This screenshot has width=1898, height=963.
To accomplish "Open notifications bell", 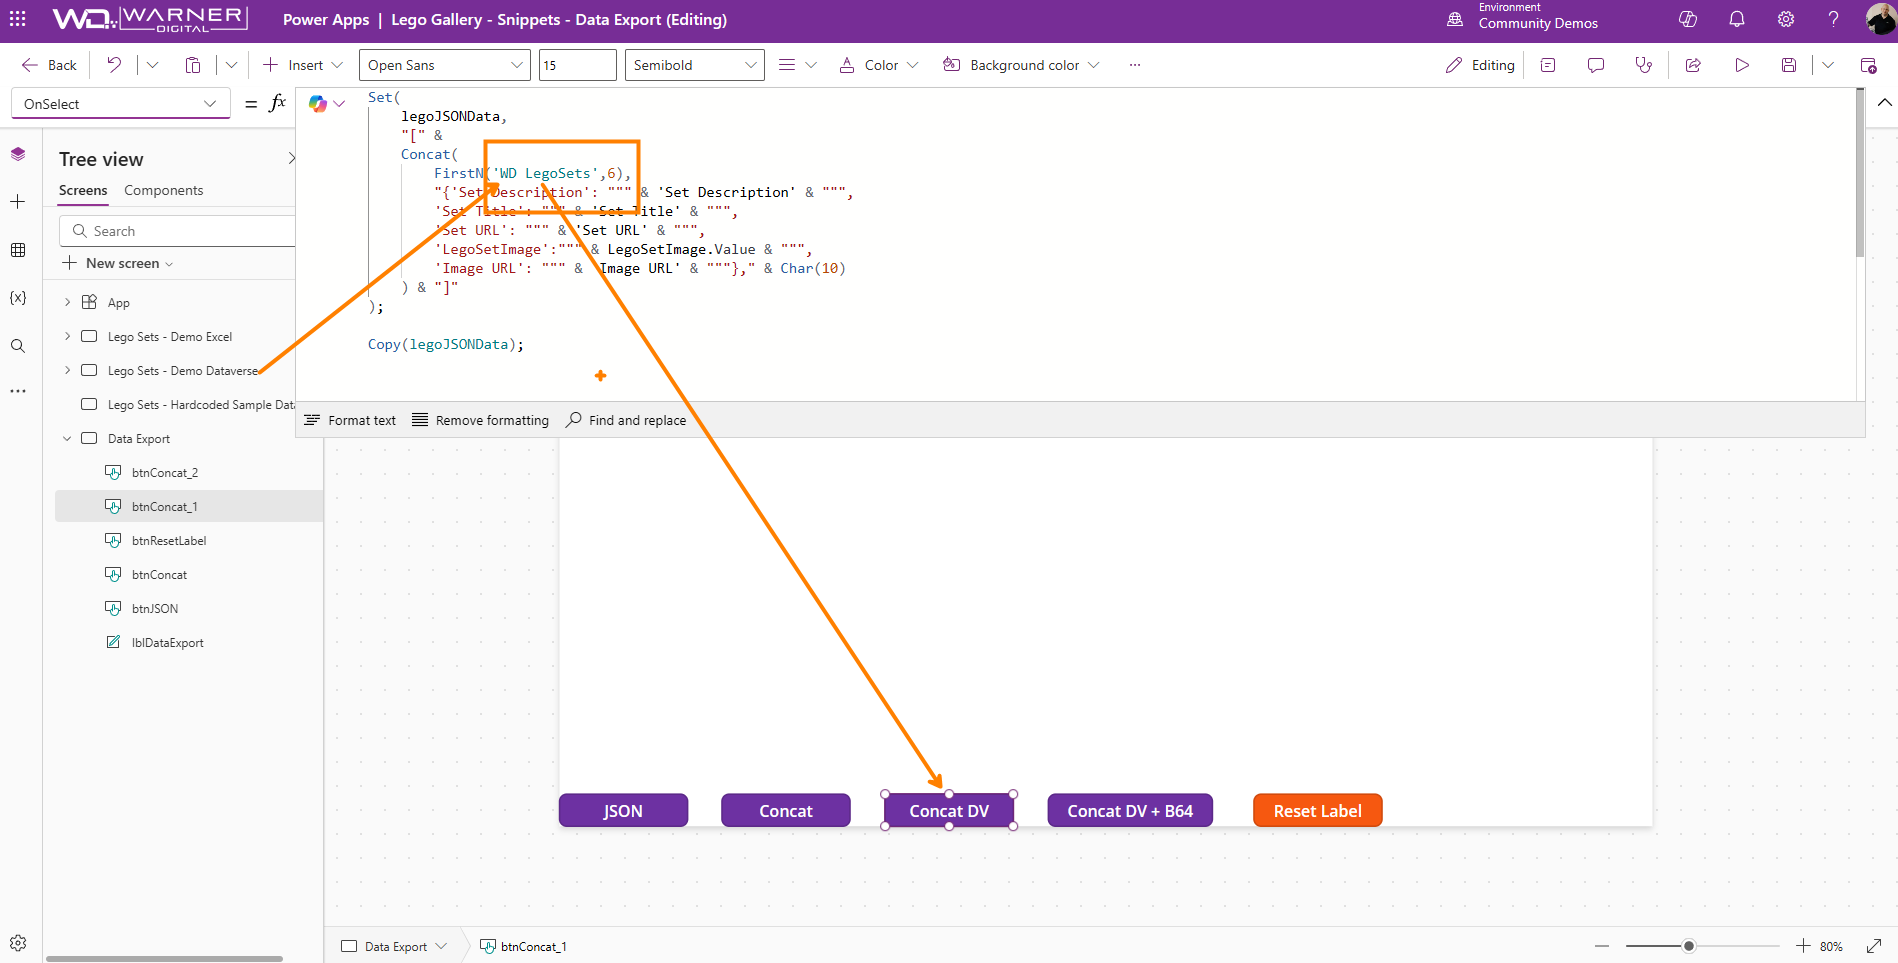I will 1737,19.
